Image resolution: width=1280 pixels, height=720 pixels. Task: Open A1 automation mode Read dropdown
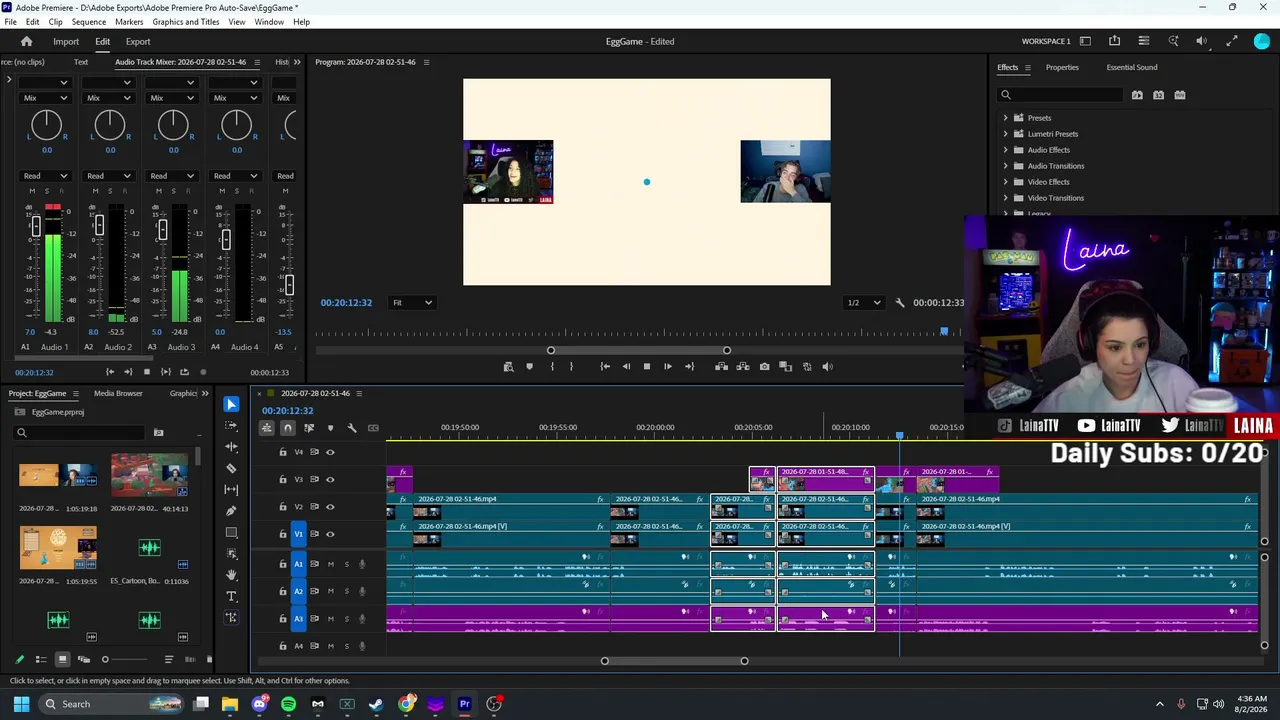(x=45, y=176)
